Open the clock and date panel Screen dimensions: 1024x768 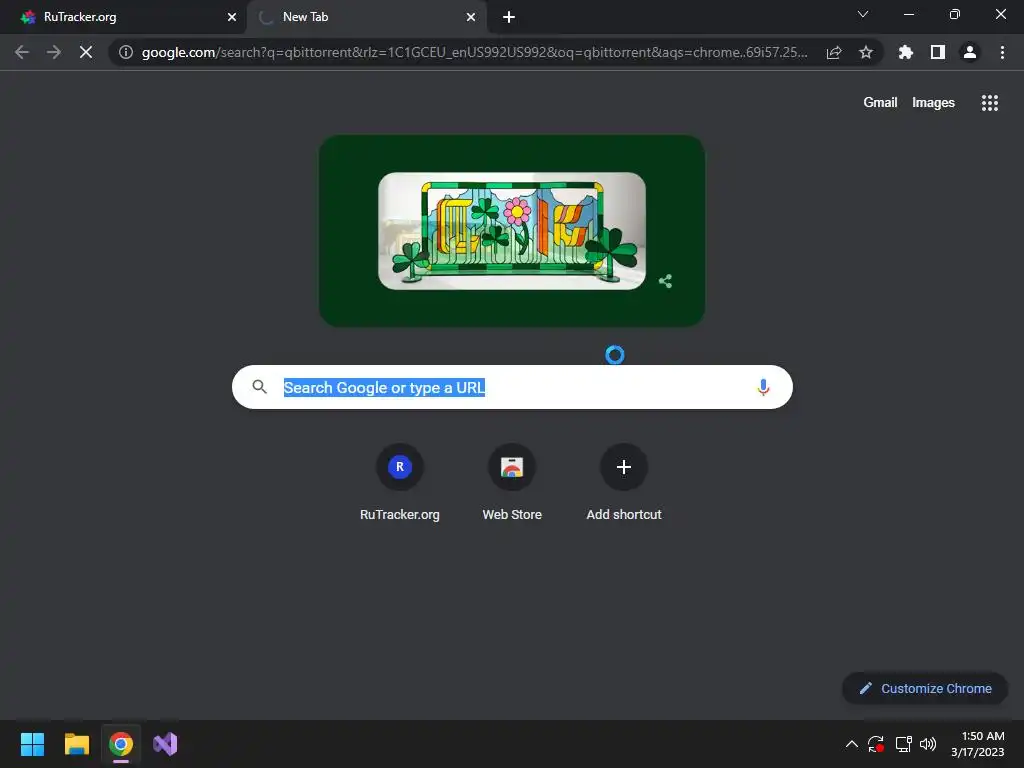[x=977, y=744]
